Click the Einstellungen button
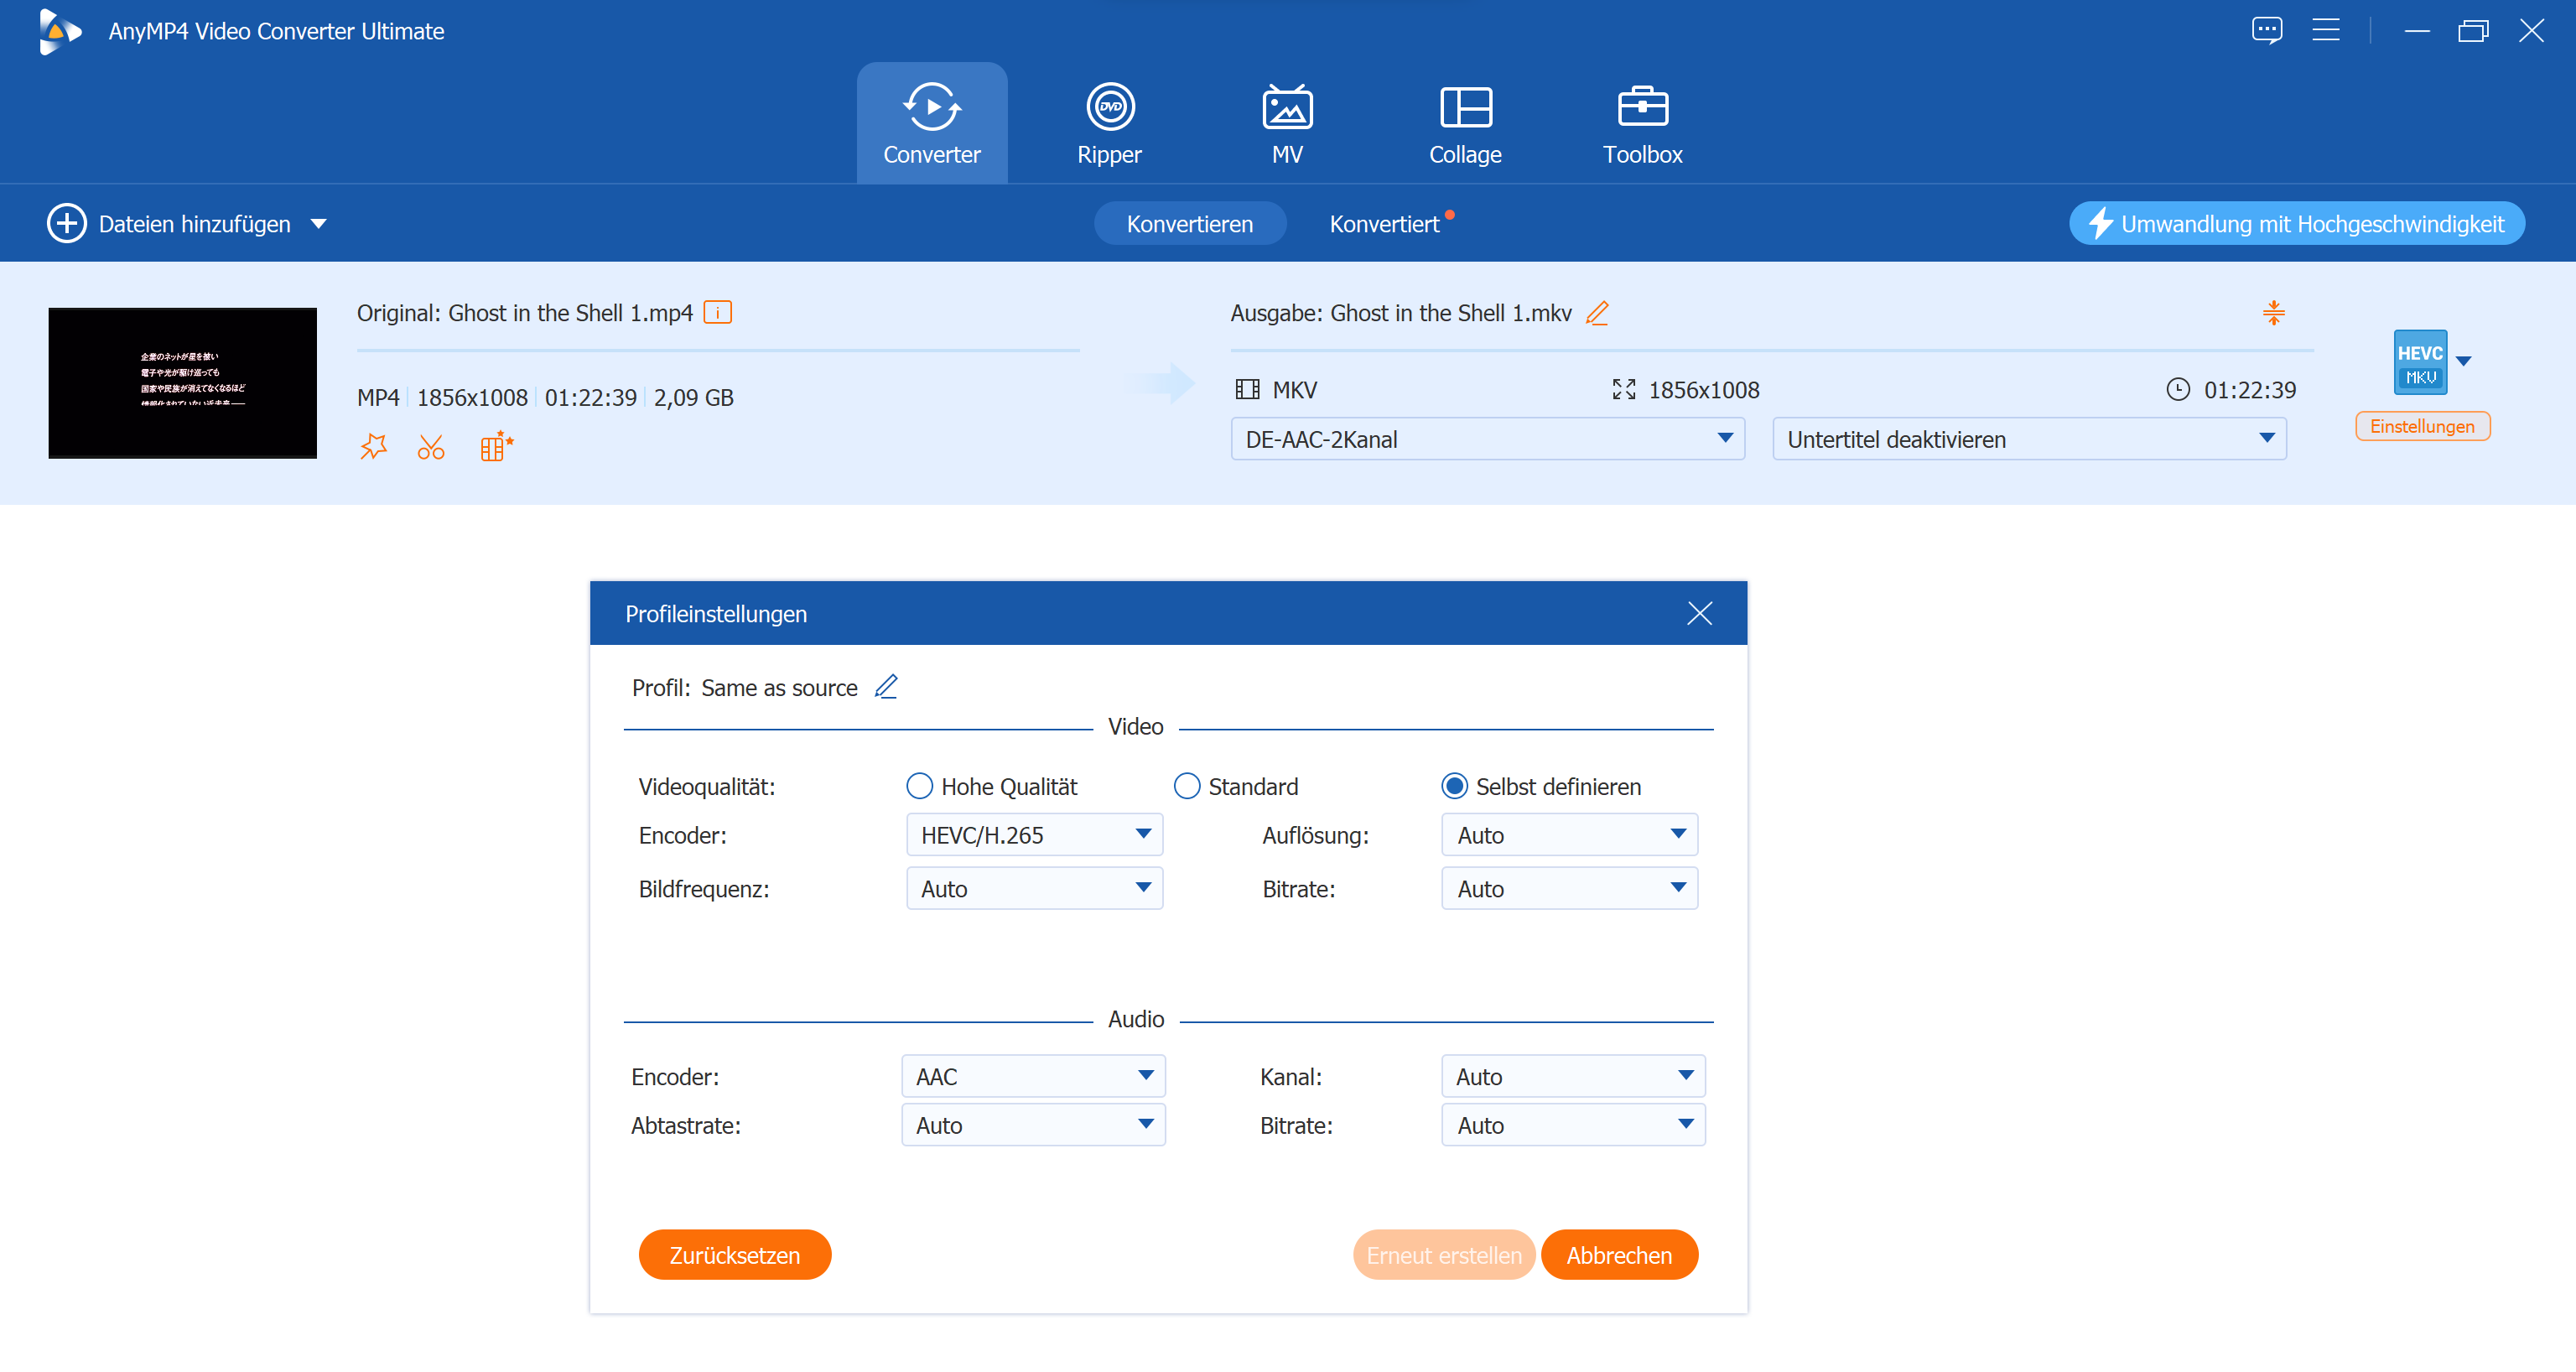 tap(2422, 426)
